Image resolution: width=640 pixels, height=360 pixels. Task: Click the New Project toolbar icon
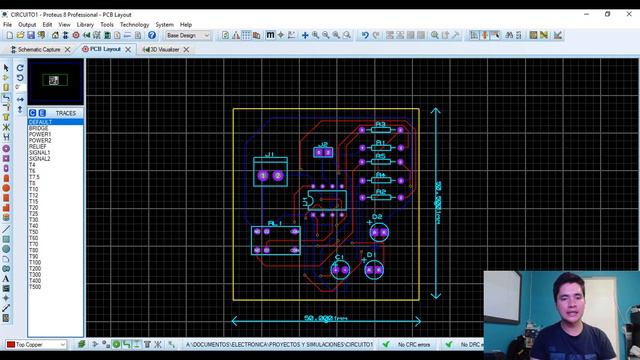tap(10, 36)
